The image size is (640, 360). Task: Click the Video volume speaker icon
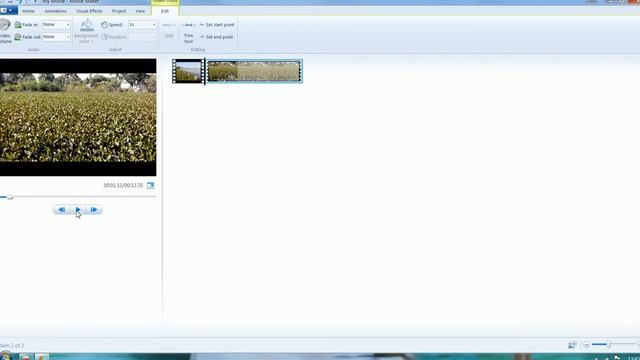pos(5,24)
